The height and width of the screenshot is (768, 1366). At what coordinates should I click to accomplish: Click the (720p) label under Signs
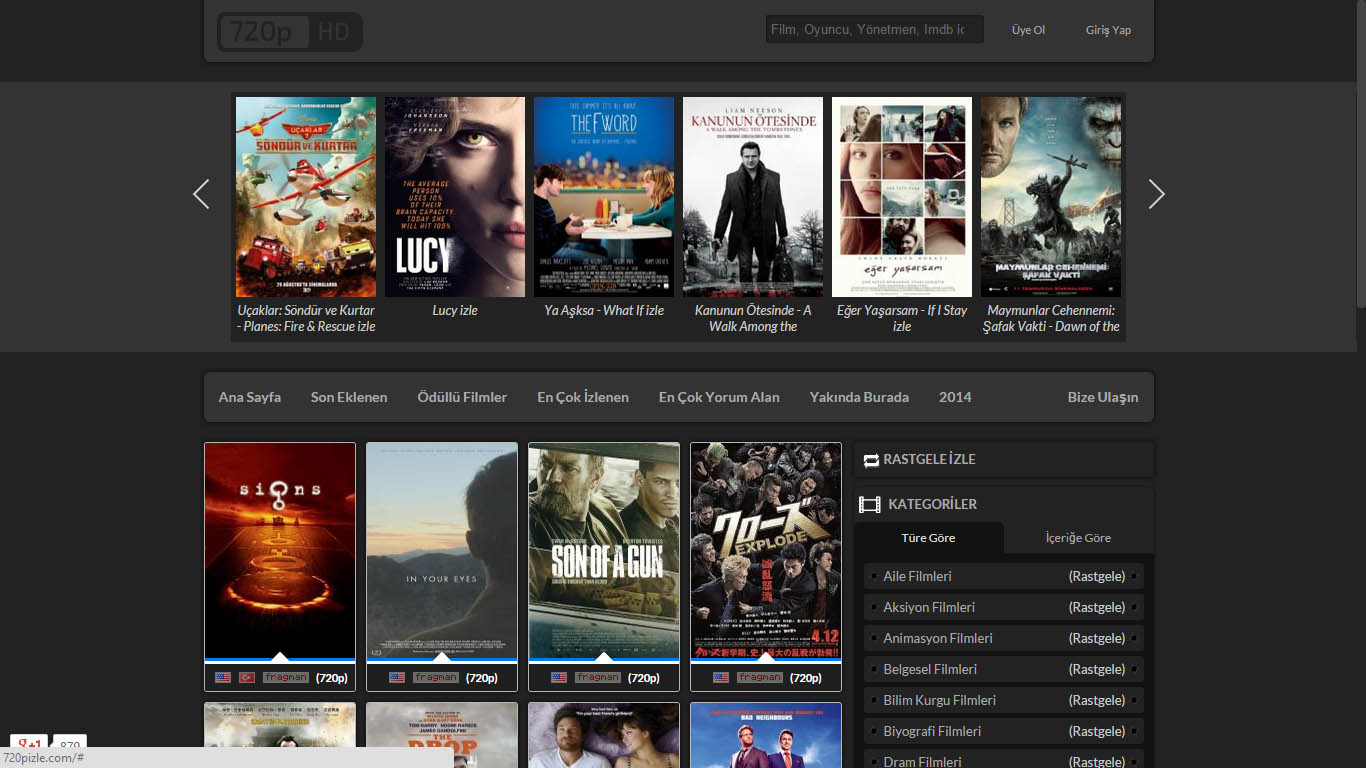coord(332,678)
